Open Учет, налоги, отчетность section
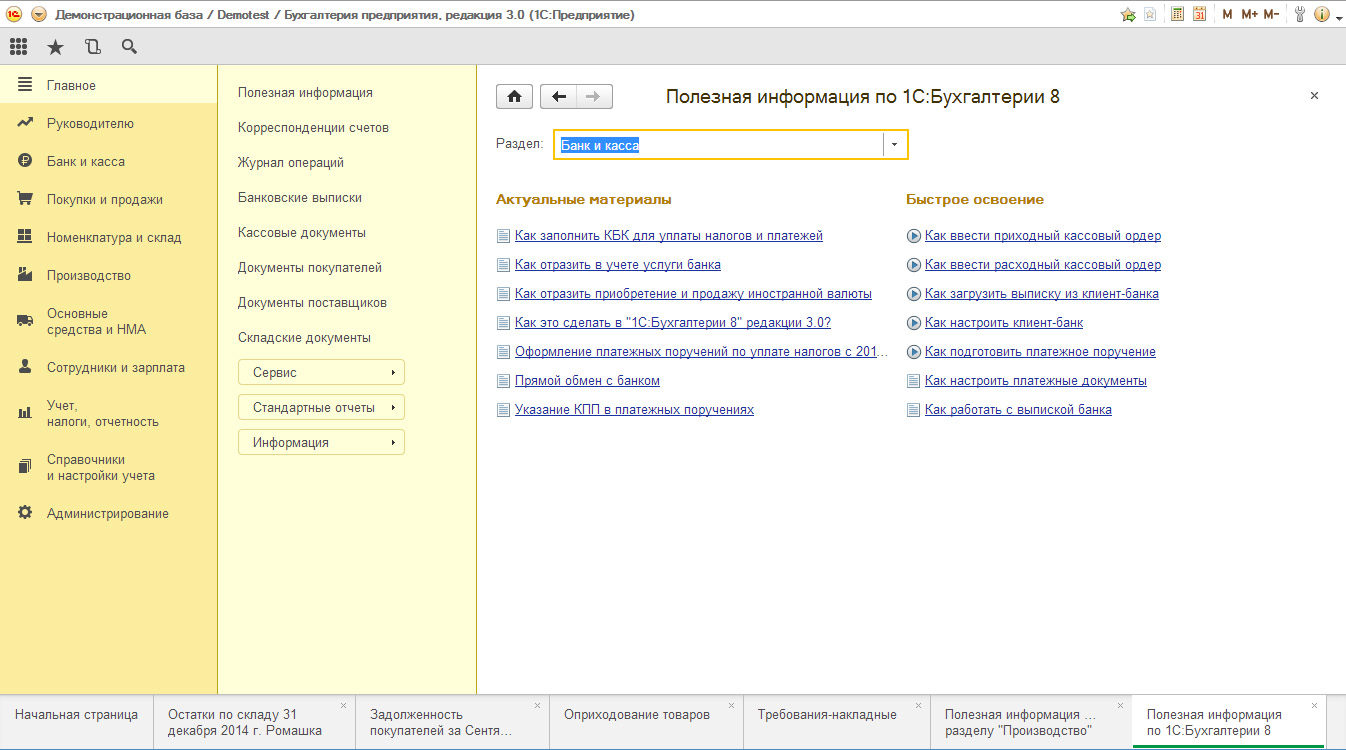 (108, 413)
